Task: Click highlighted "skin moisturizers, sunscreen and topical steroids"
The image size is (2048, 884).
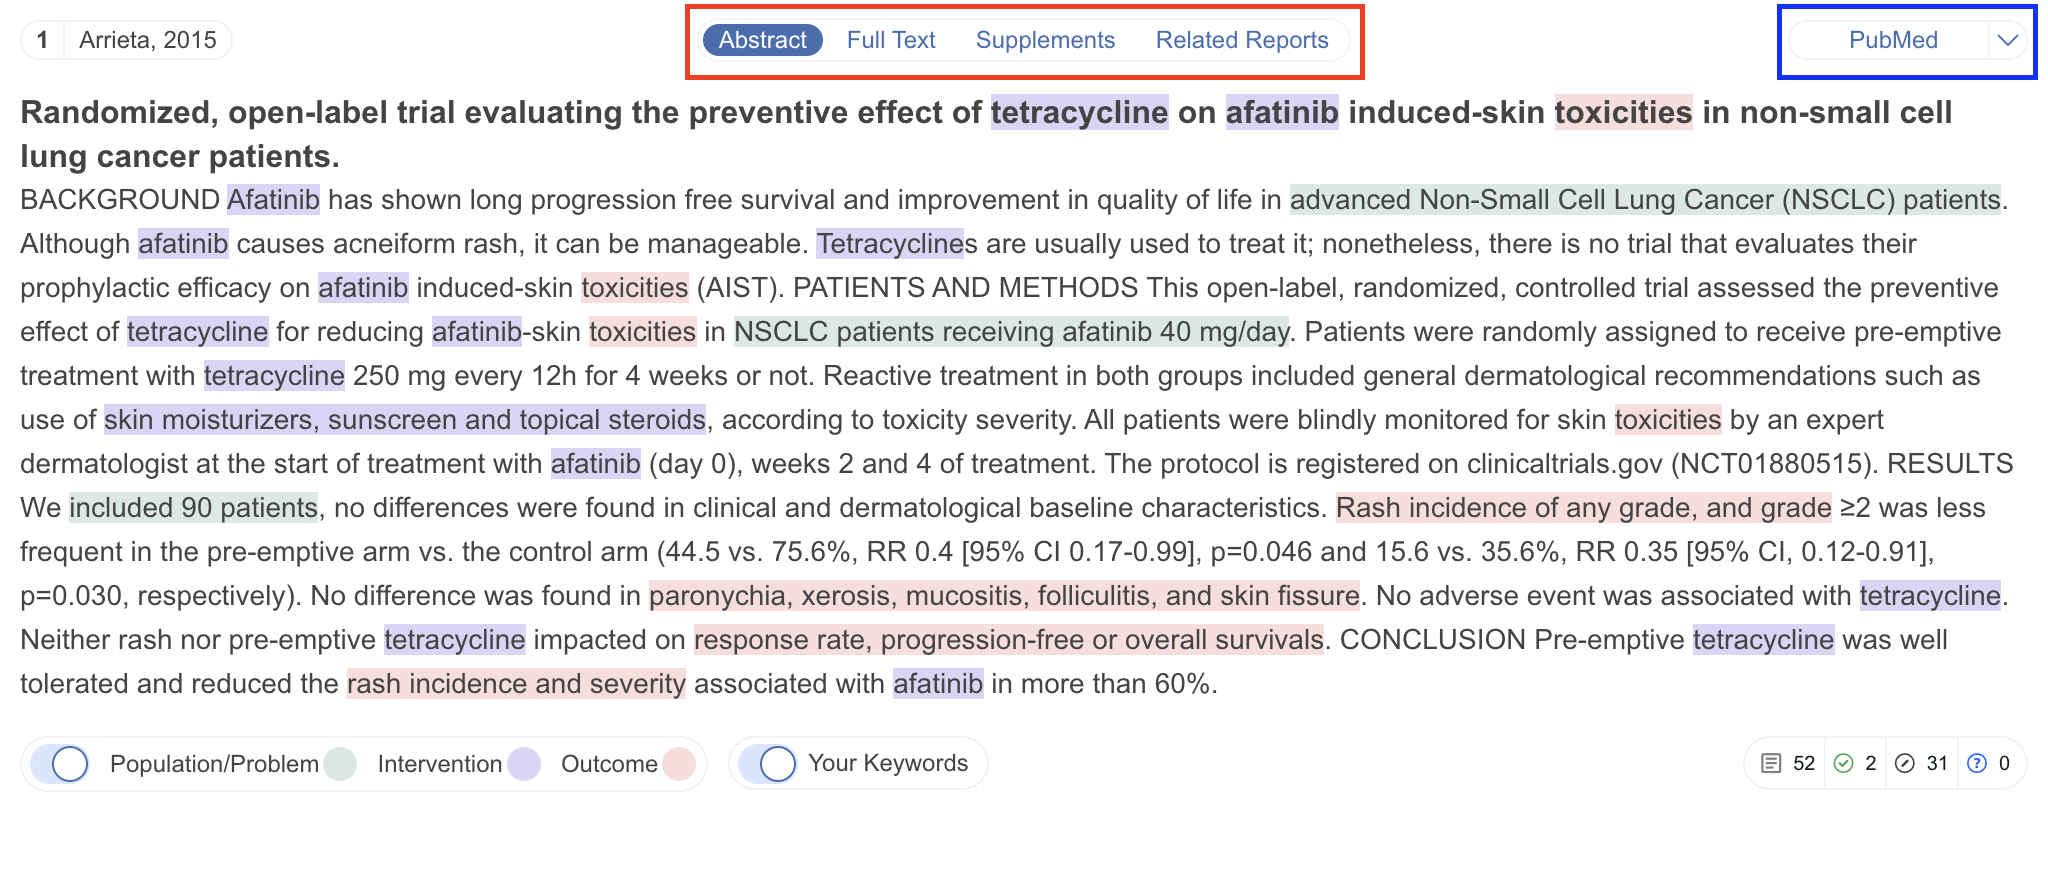Action: pos(404,420)
